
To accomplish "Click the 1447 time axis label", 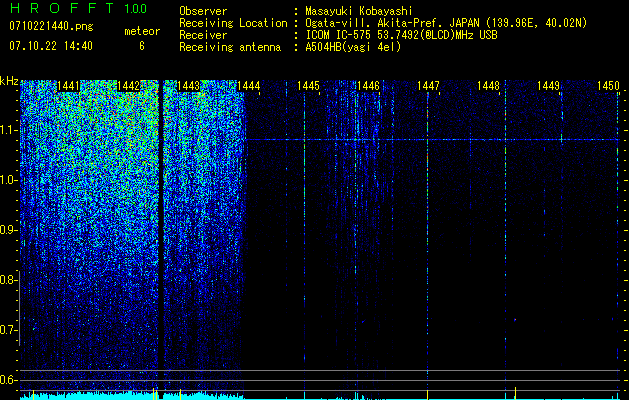I will click(x=428, y=86).
